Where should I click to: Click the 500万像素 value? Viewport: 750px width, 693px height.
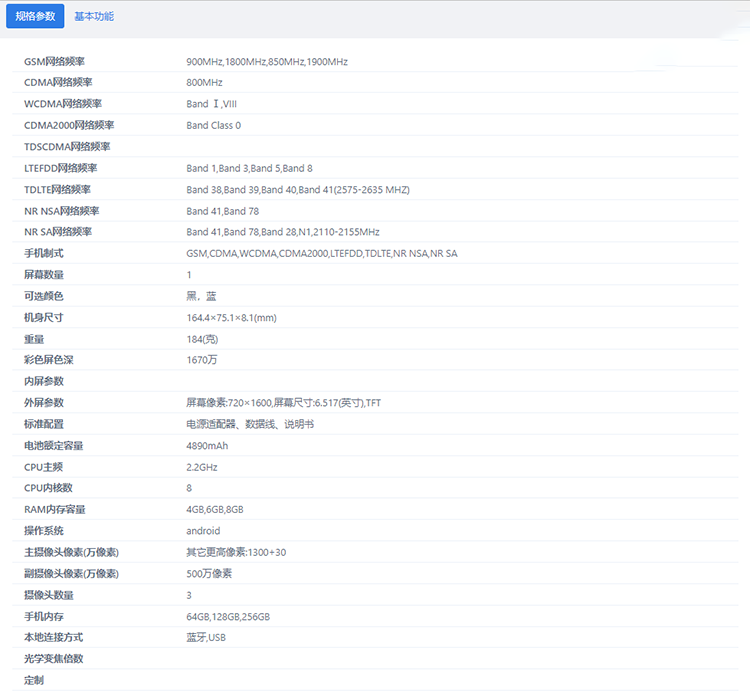point(209,573)
